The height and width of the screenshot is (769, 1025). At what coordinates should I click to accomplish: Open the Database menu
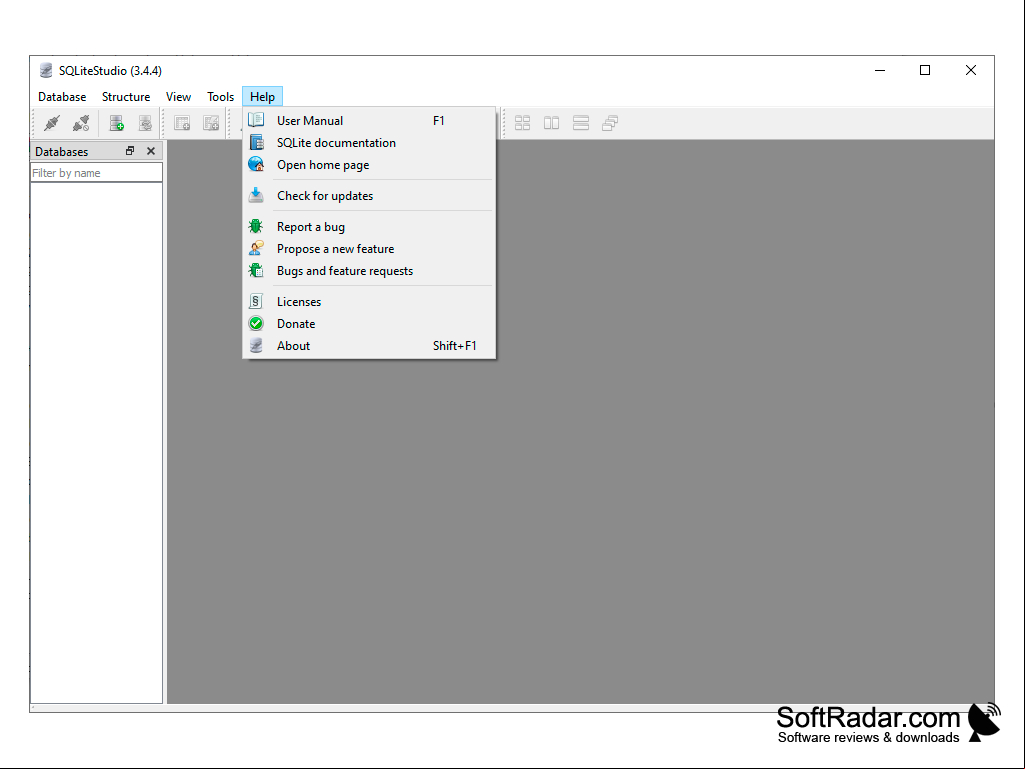pyautogui.click(x=62, y=97)
